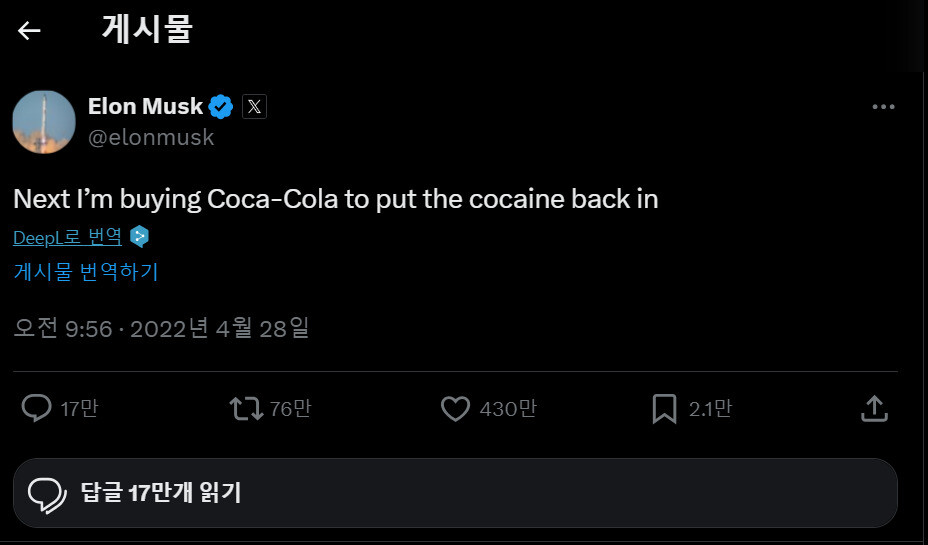Like the post with heart icon
Screen dimensions: 928x545
(455, 408)
